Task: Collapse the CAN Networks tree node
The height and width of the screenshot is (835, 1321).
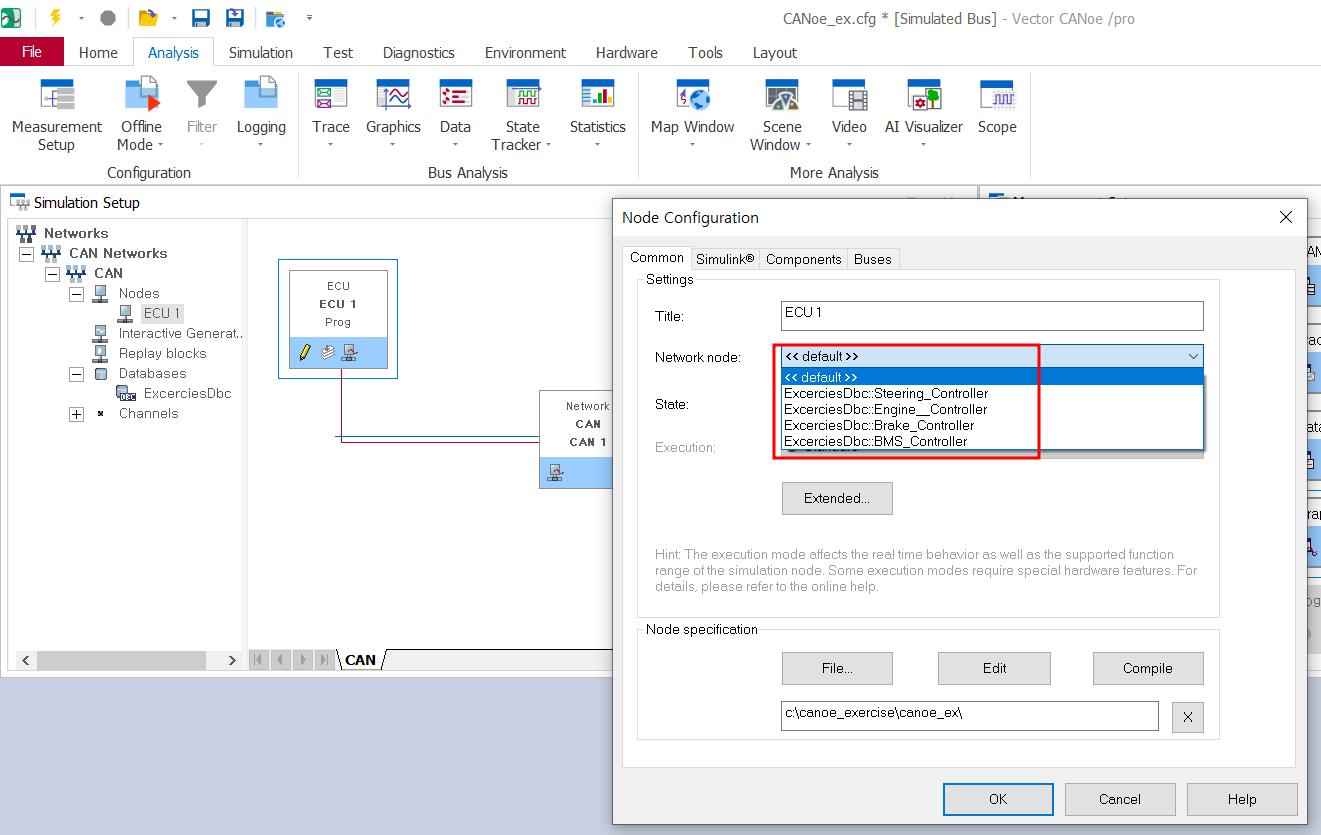Action: click(x=27, y=254)
